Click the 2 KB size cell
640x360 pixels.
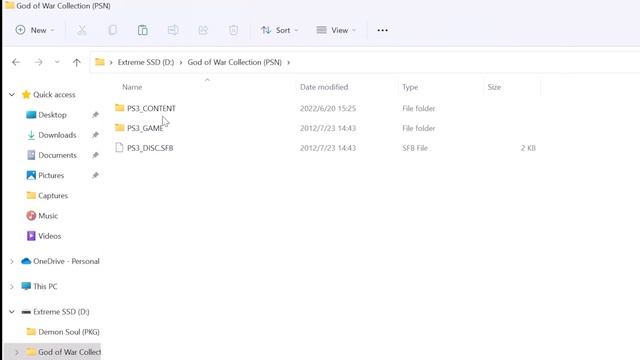528,148
